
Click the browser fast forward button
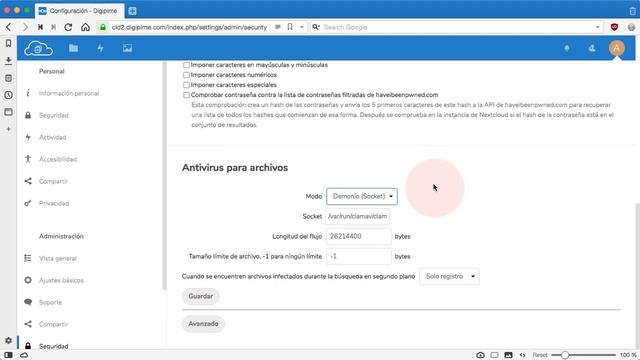53,27
